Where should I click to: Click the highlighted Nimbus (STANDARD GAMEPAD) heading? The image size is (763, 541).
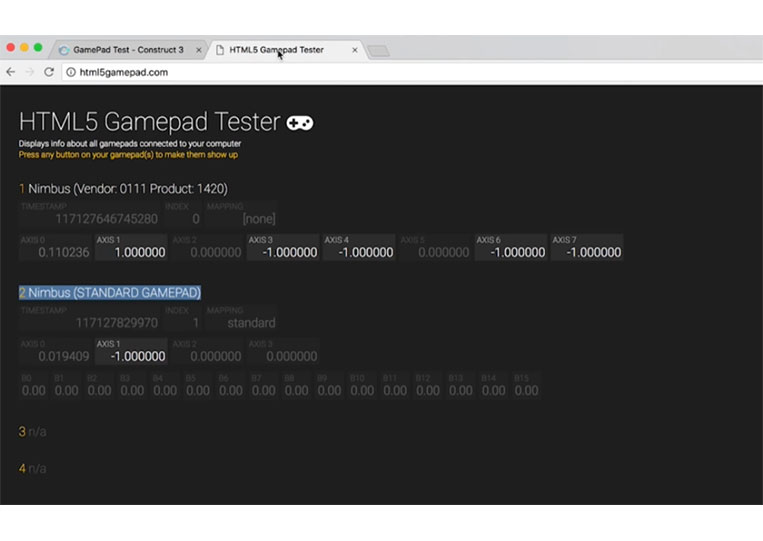tap(109, 292)
